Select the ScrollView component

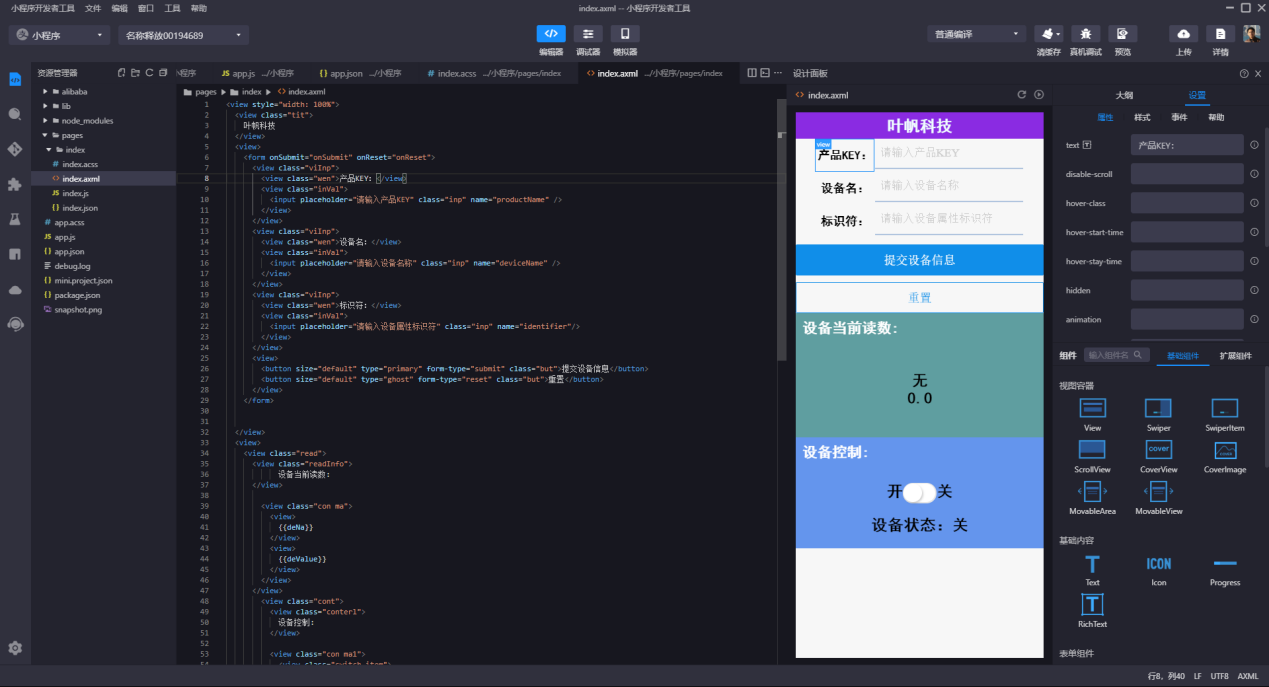click(x=1092, y=456)
